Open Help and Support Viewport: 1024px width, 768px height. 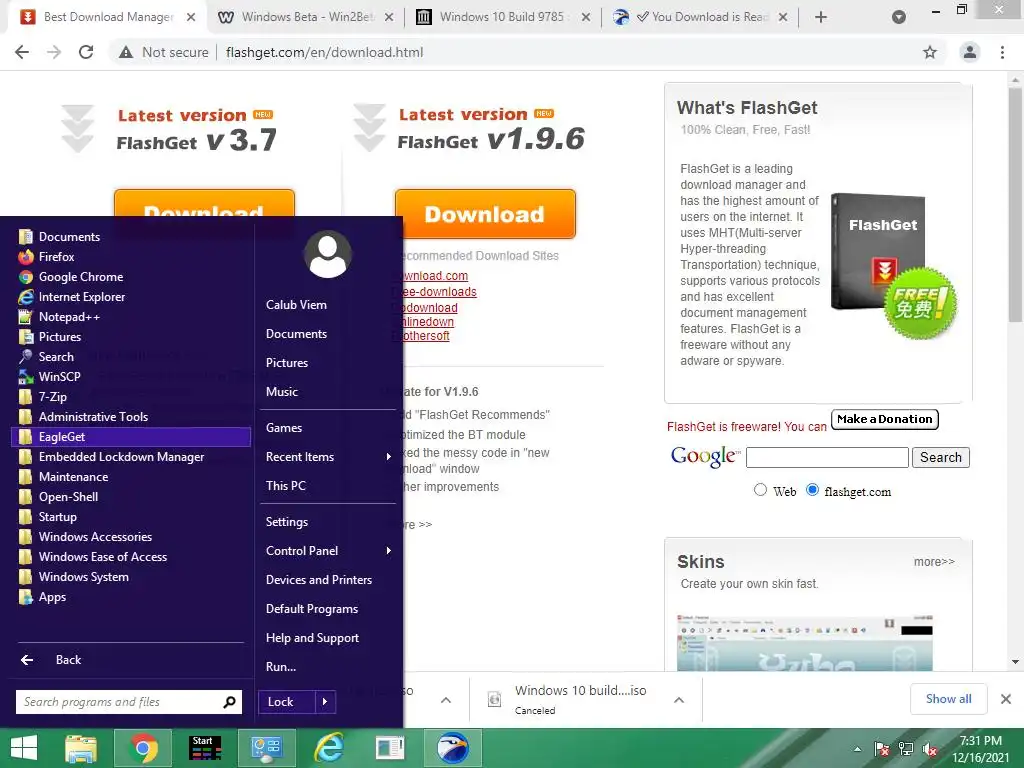(312, 638)
